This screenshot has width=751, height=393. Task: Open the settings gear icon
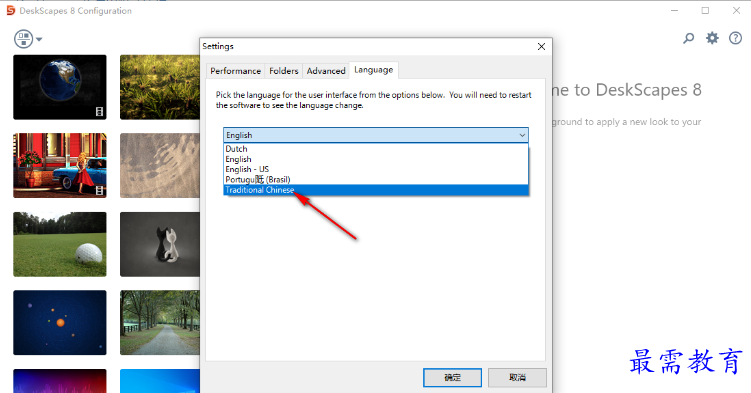pos(712,38)
